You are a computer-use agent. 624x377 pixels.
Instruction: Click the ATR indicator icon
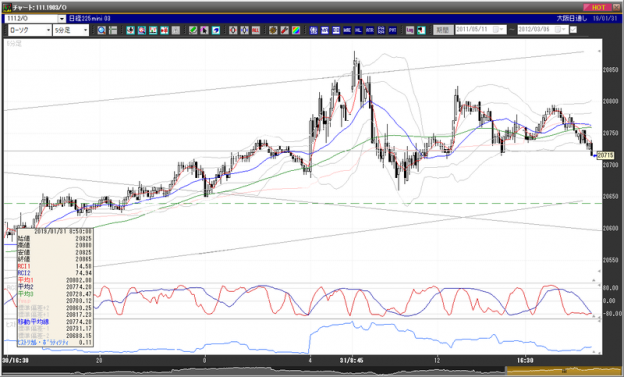[x=370, y=30]
